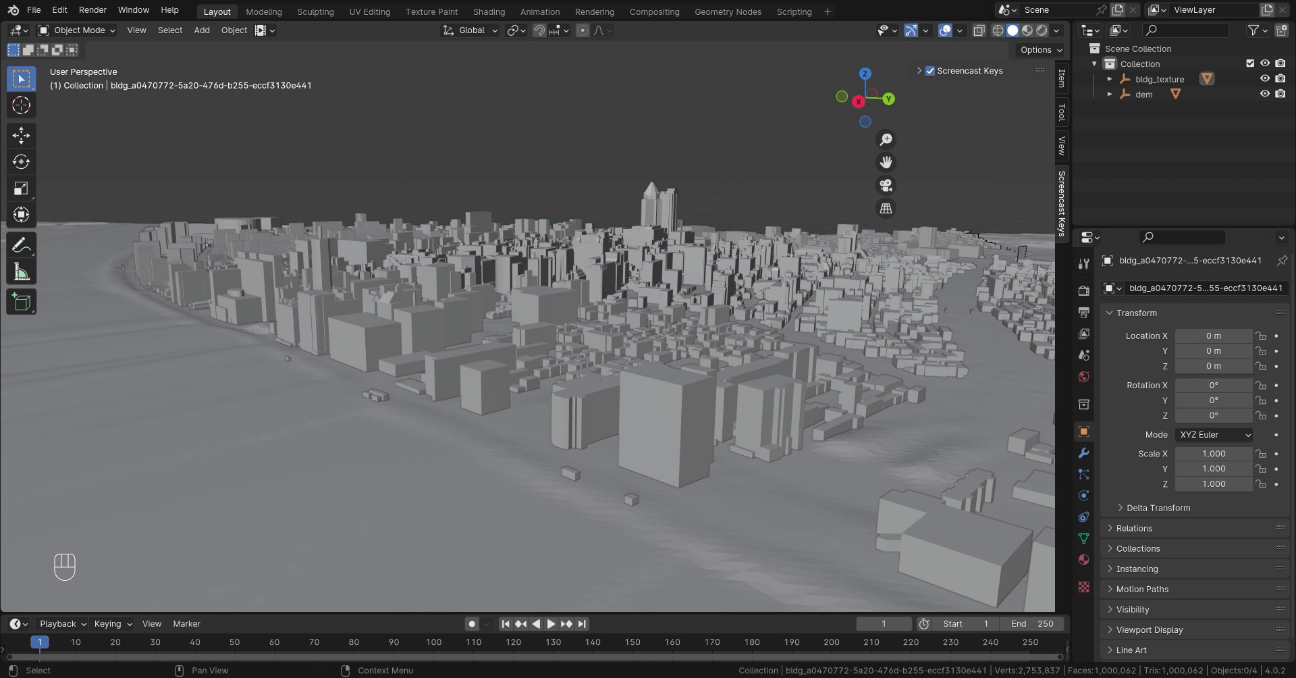Hide dem object with its eye icon

(x=1264, y=94)
